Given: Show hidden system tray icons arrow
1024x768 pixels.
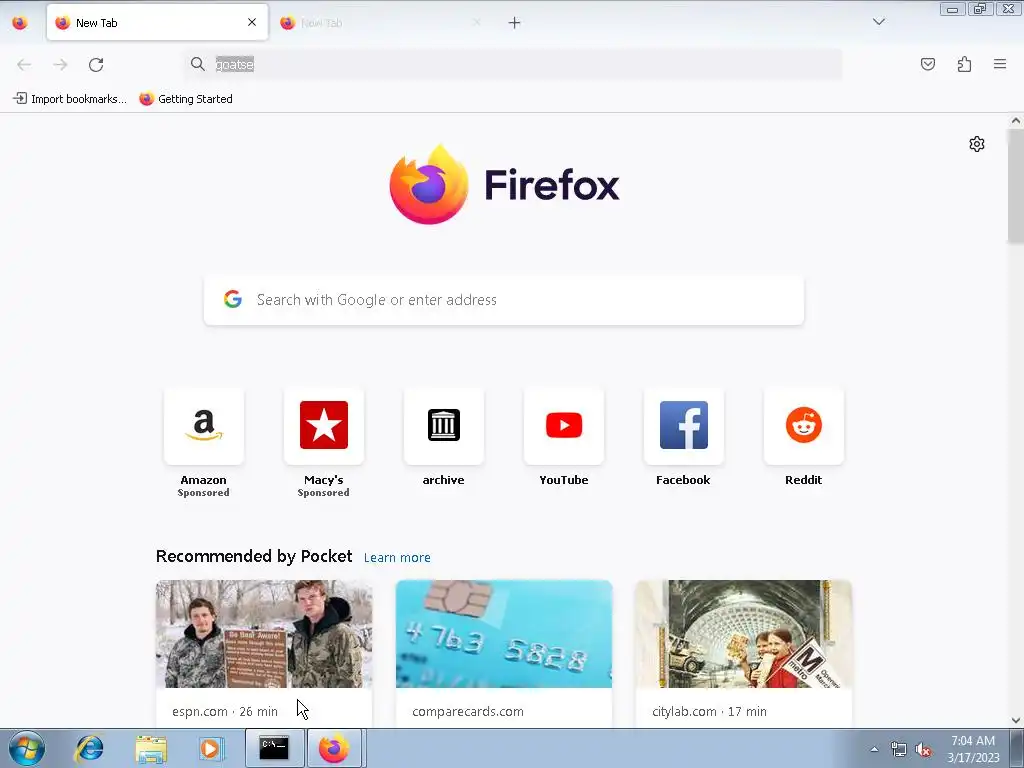Looking at the screenshot, I should tap(874, 749).
